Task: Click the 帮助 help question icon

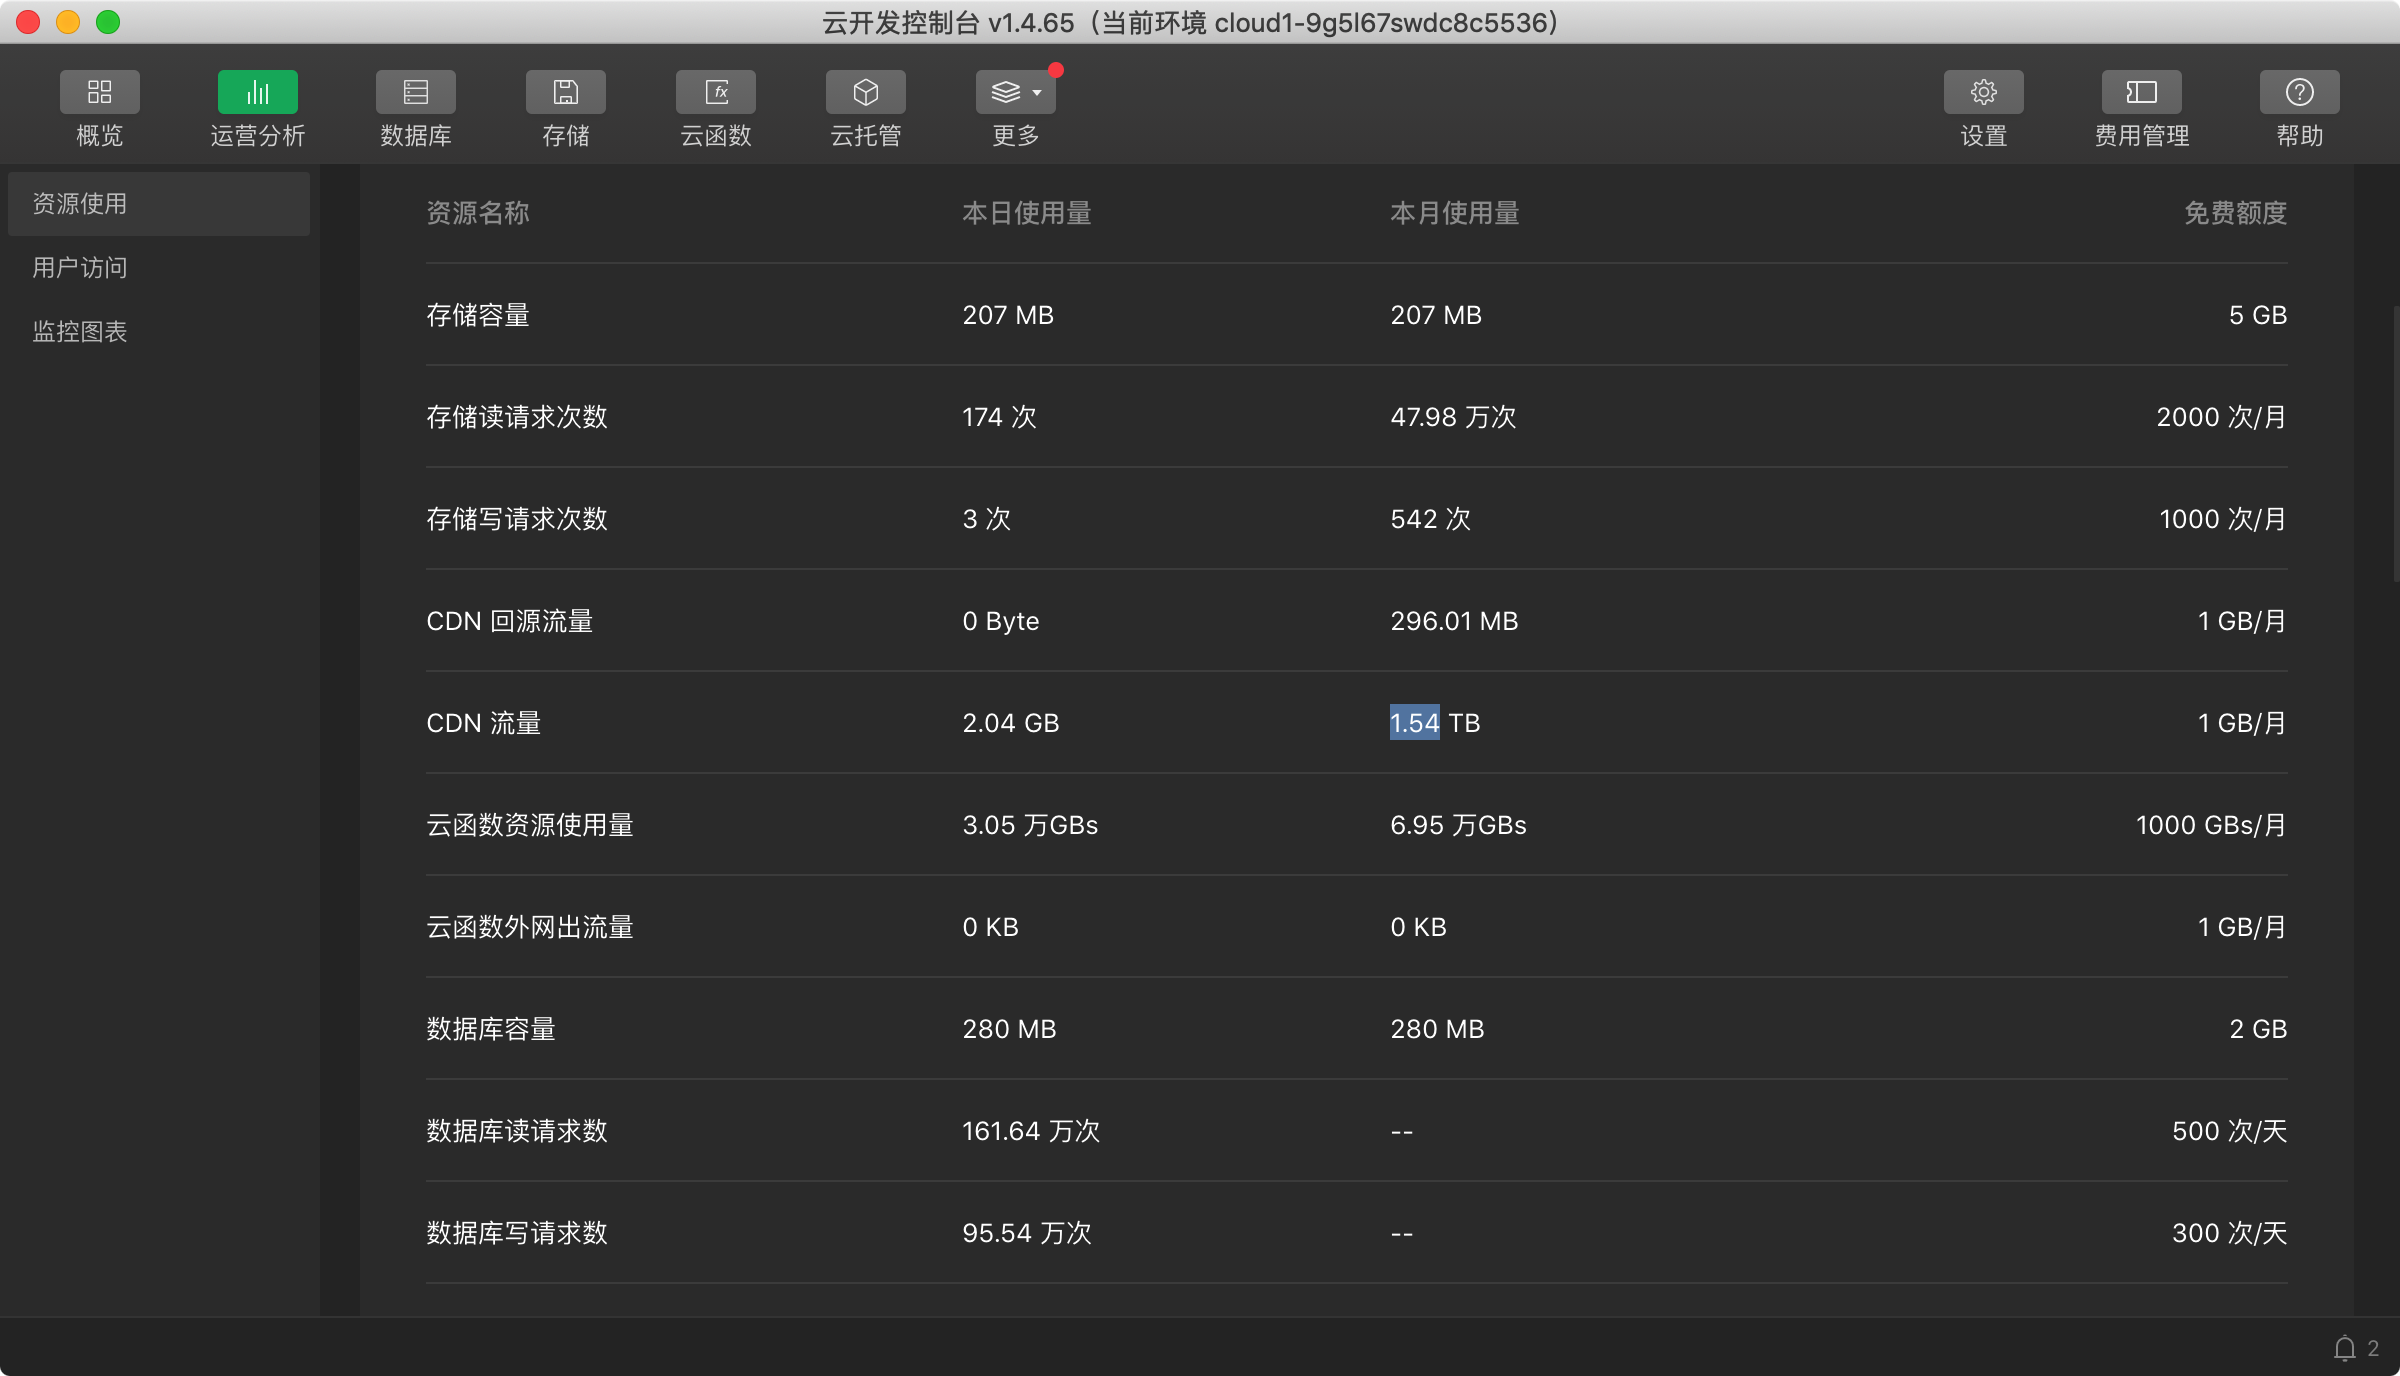Action: point(2299,93)
